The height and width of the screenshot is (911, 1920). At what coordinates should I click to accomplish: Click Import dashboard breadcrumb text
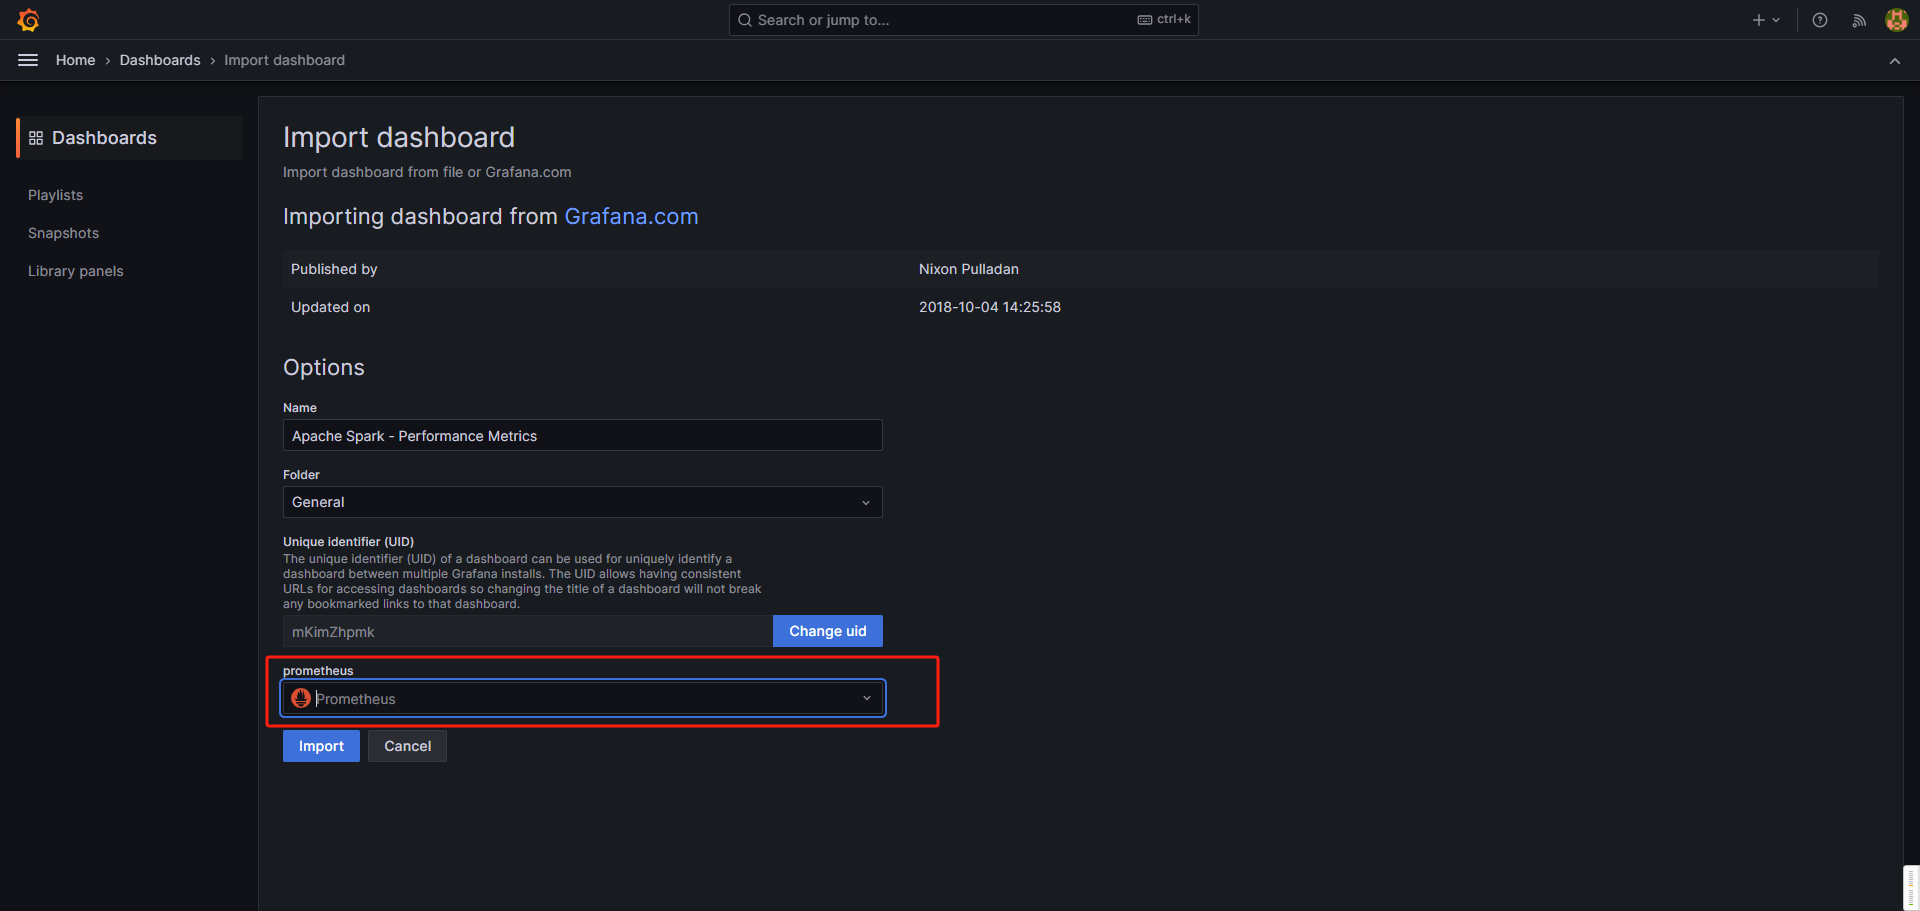pos(284,60)
